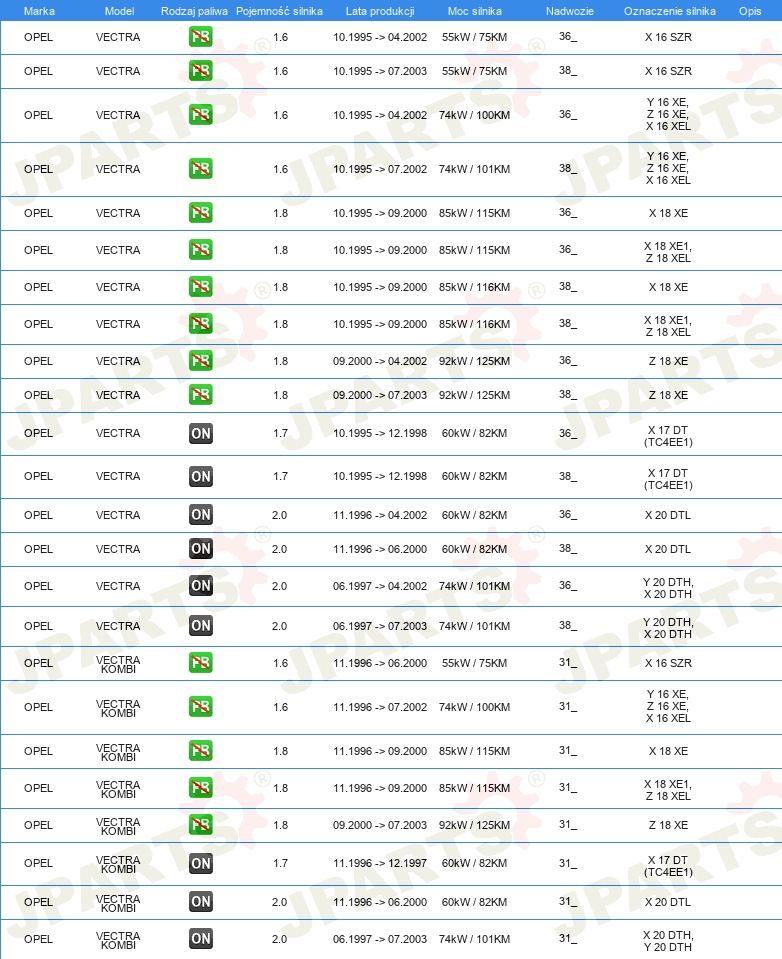Viewport: 782px width, 959px height.
Task: Click date range 11.1996 -> 12.1997
Action: pyautogui.click(x=380, y=863)
